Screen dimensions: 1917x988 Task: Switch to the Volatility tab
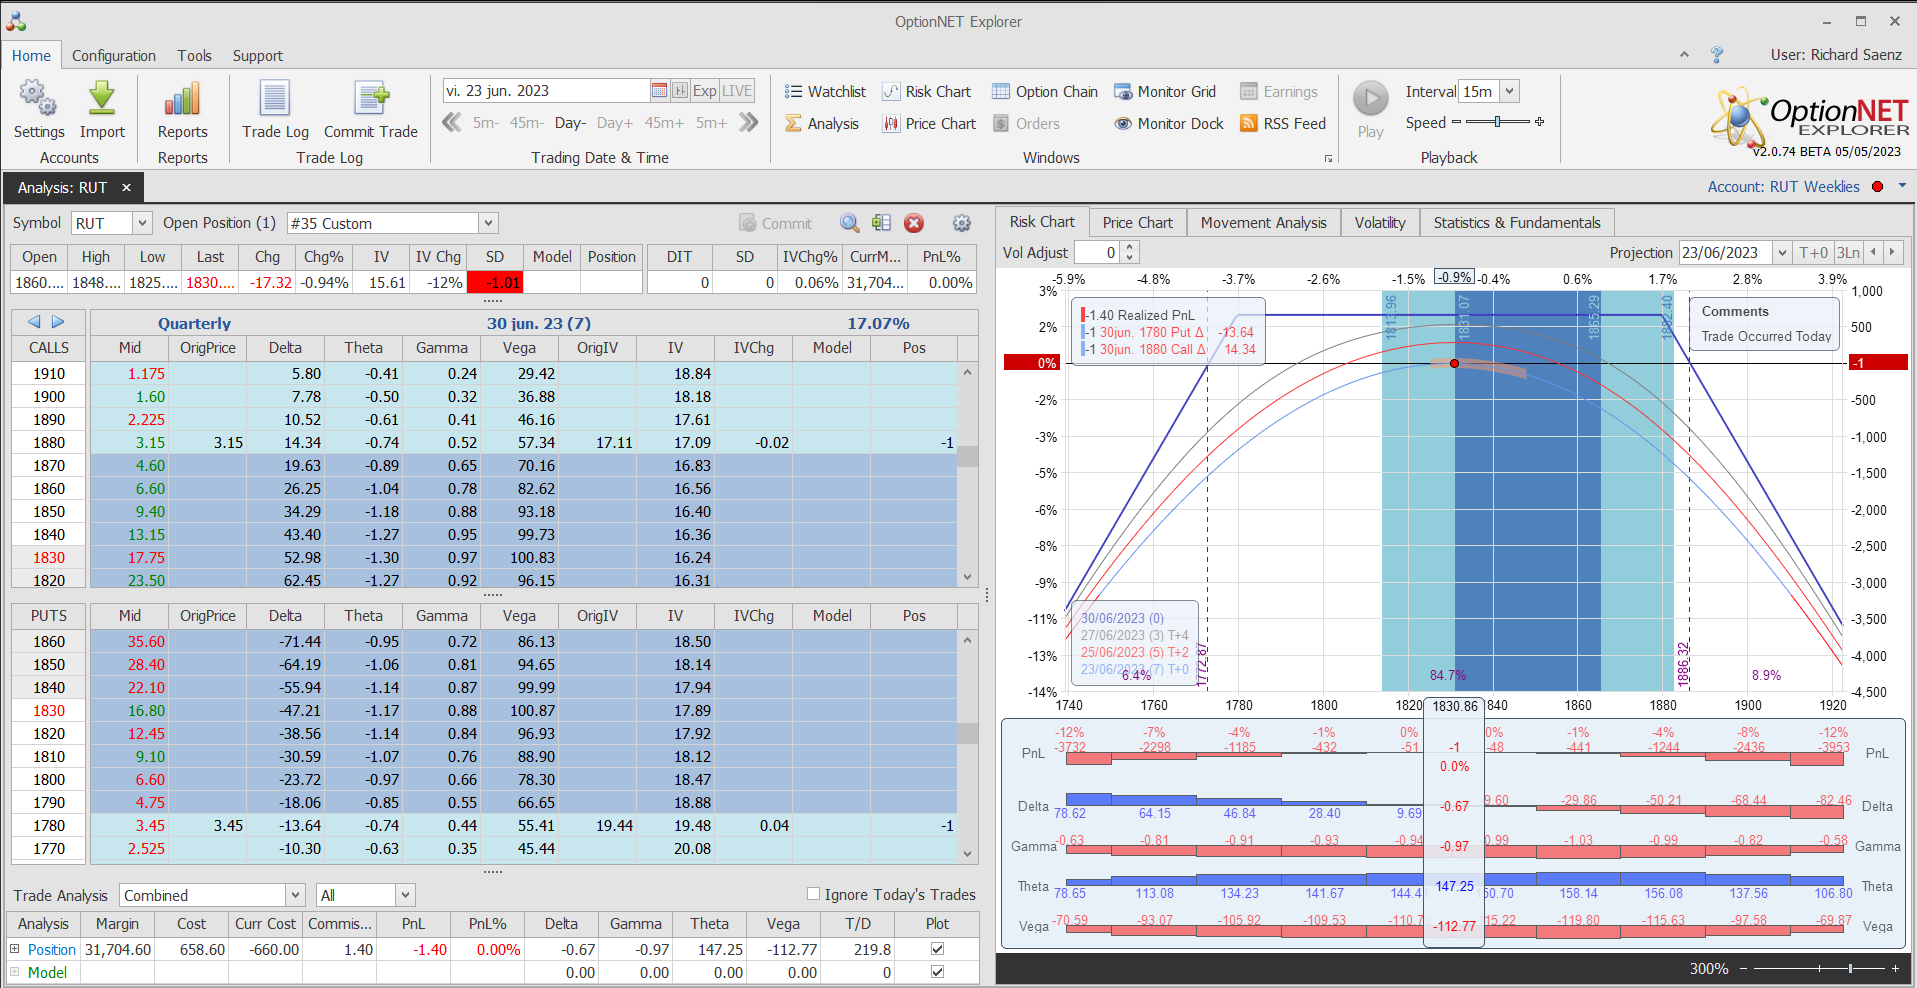pyautogui.click(x=1379, y=223)
